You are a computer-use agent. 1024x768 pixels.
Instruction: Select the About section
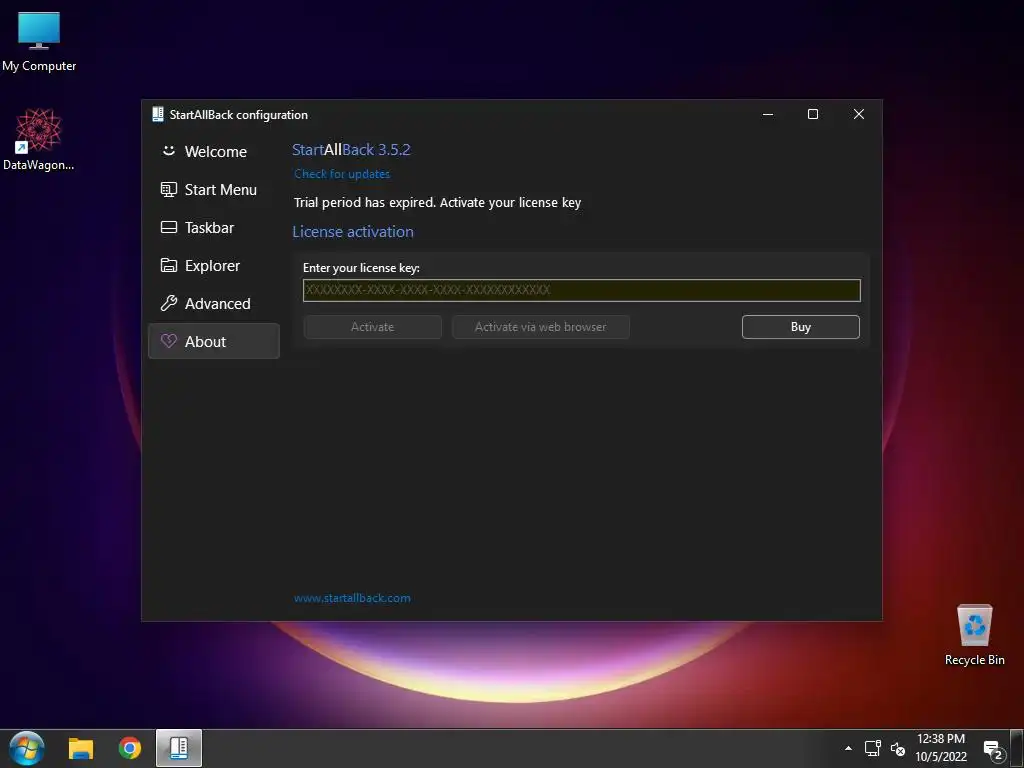[x=214, y=341]
